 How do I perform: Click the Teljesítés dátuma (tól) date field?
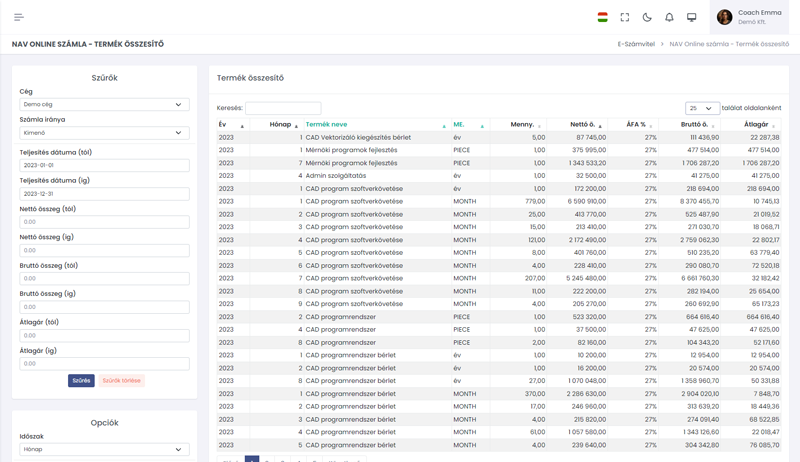pos(104,166)
